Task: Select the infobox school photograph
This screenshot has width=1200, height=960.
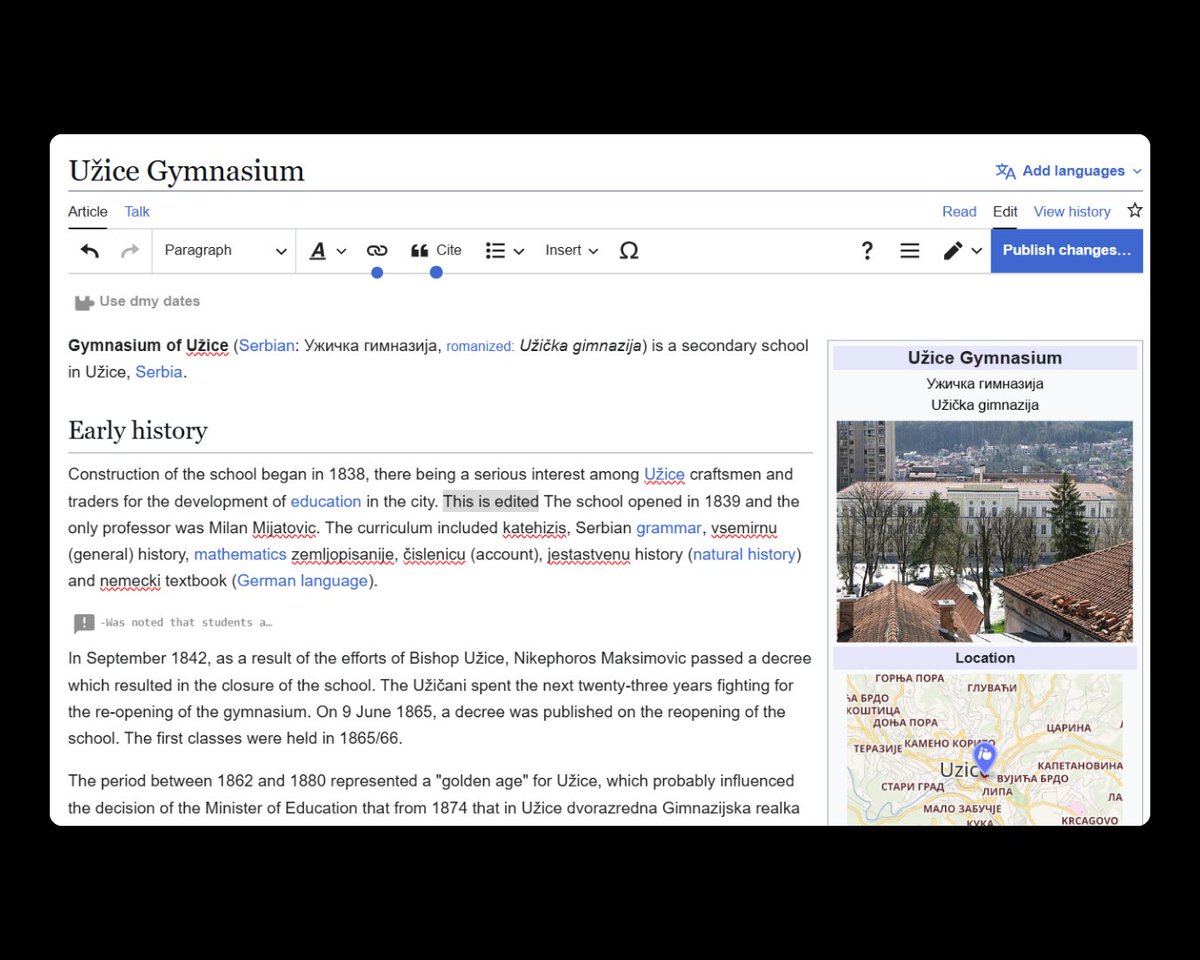Action: click(985, 531)
